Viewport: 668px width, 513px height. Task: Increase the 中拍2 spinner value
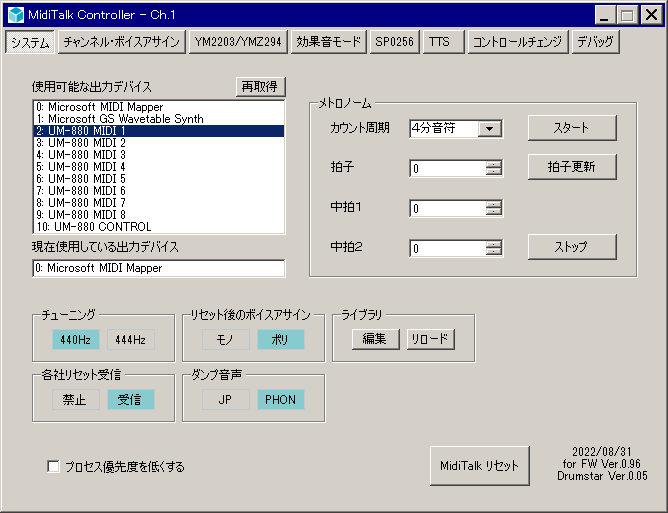tap(493, 245)
